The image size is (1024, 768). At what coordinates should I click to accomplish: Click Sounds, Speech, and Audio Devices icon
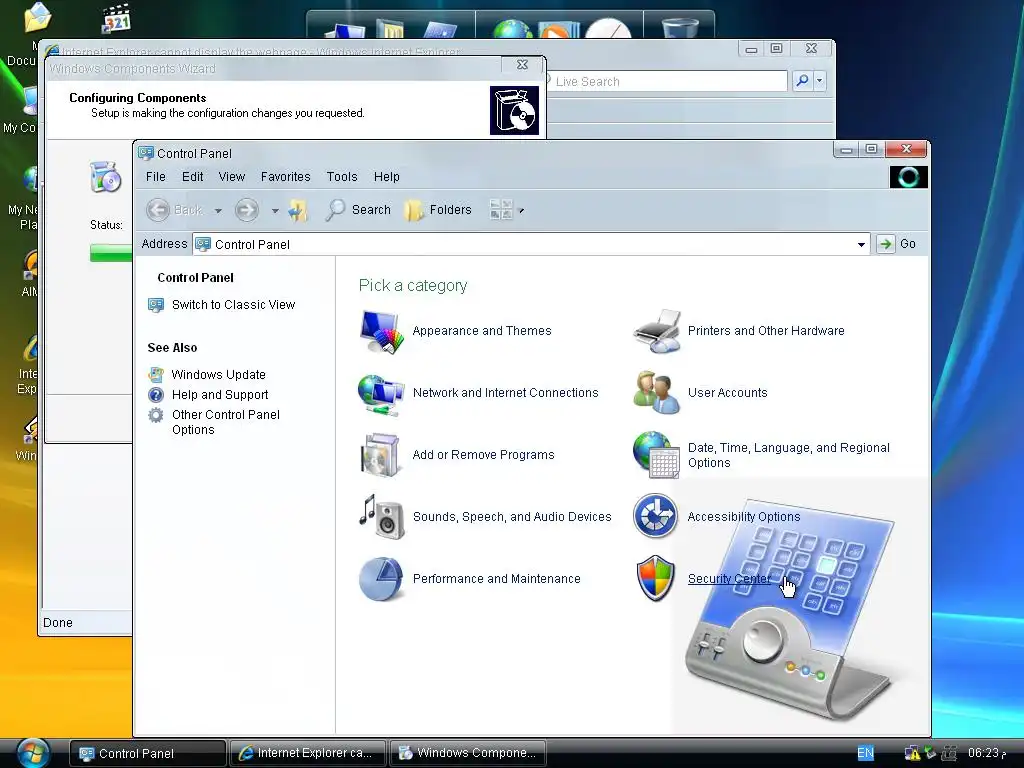click(x=381, y=517)
